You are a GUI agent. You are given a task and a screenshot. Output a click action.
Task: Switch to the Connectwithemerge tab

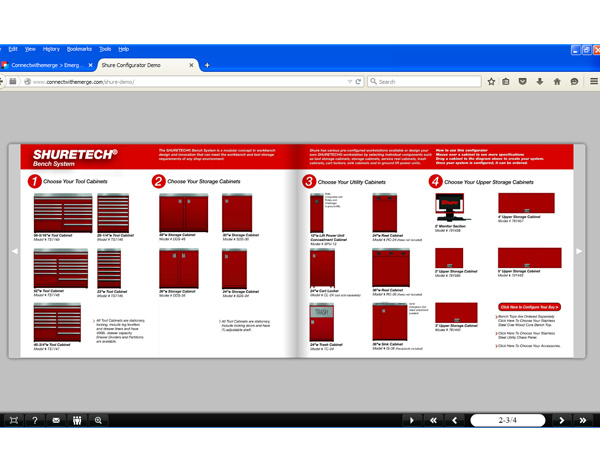click(47, 65)
